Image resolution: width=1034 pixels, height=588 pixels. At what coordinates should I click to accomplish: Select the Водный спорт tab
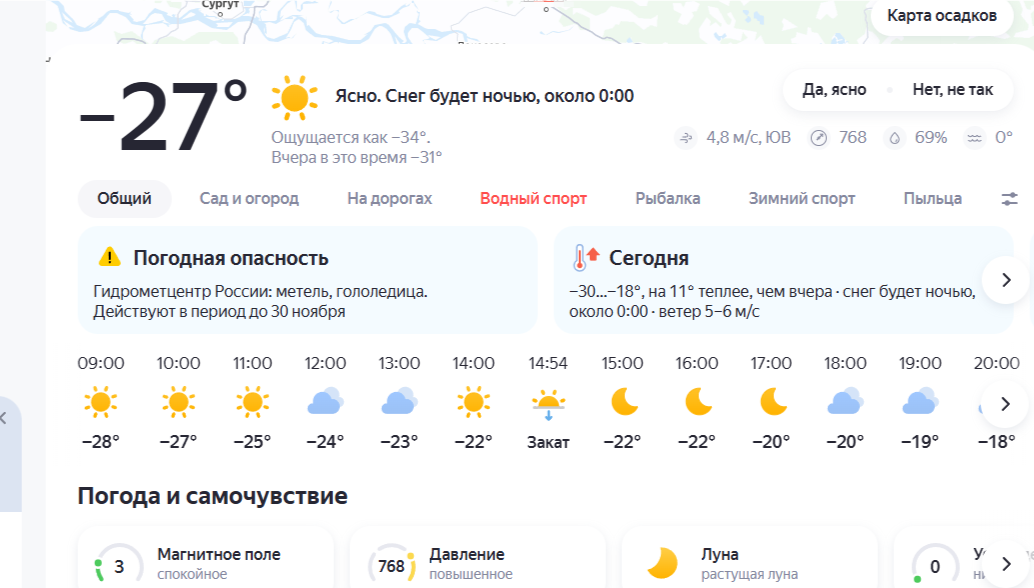click(533, 198)
